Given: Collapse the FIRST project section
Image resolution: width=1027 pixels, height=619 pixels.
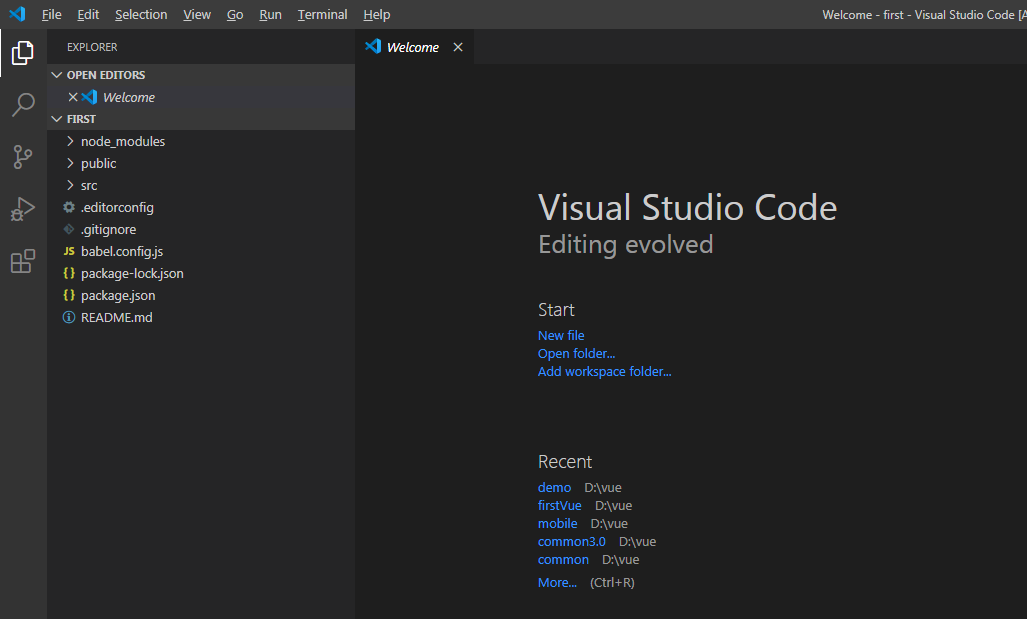Looking at the screenshot, I should [x=81, y=119].
